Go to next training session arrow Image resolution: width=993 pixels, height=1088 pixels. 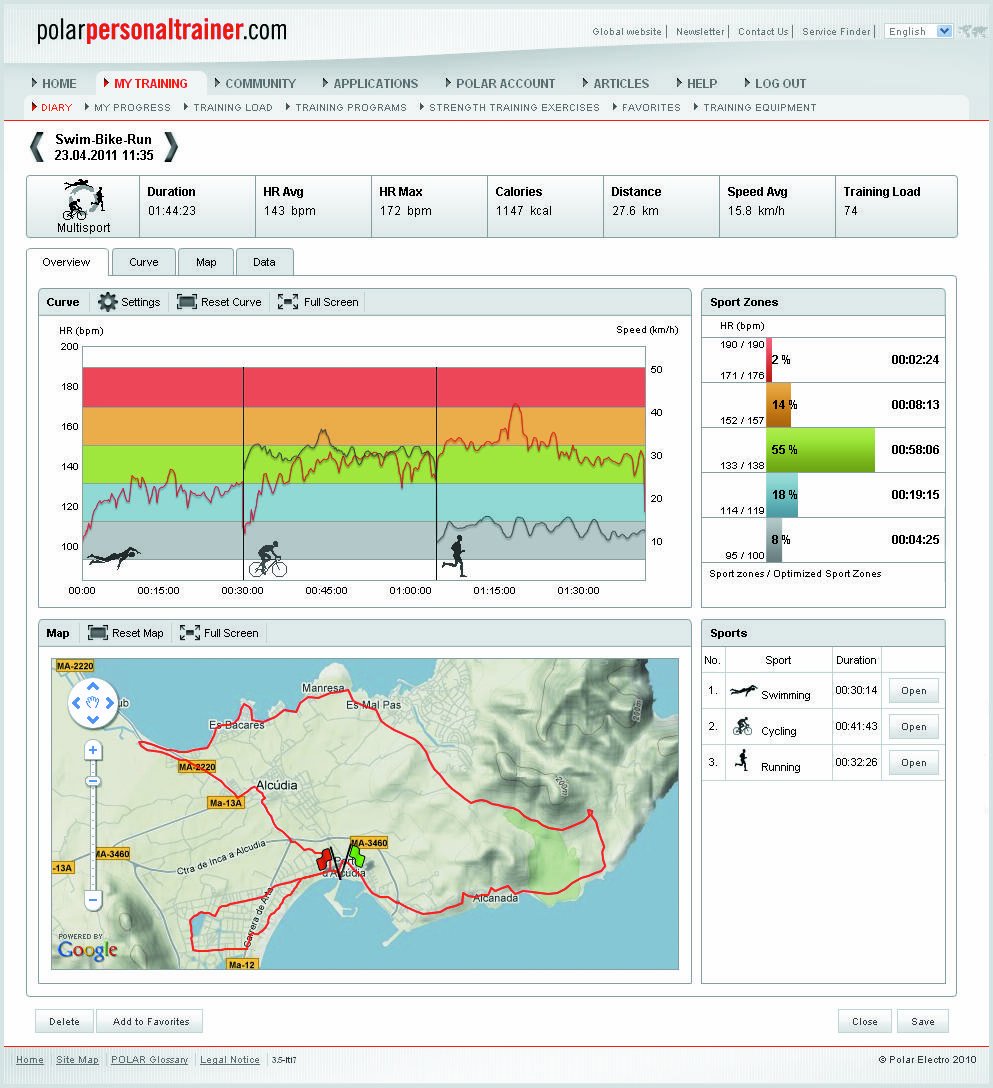click(x=171, y=147)
